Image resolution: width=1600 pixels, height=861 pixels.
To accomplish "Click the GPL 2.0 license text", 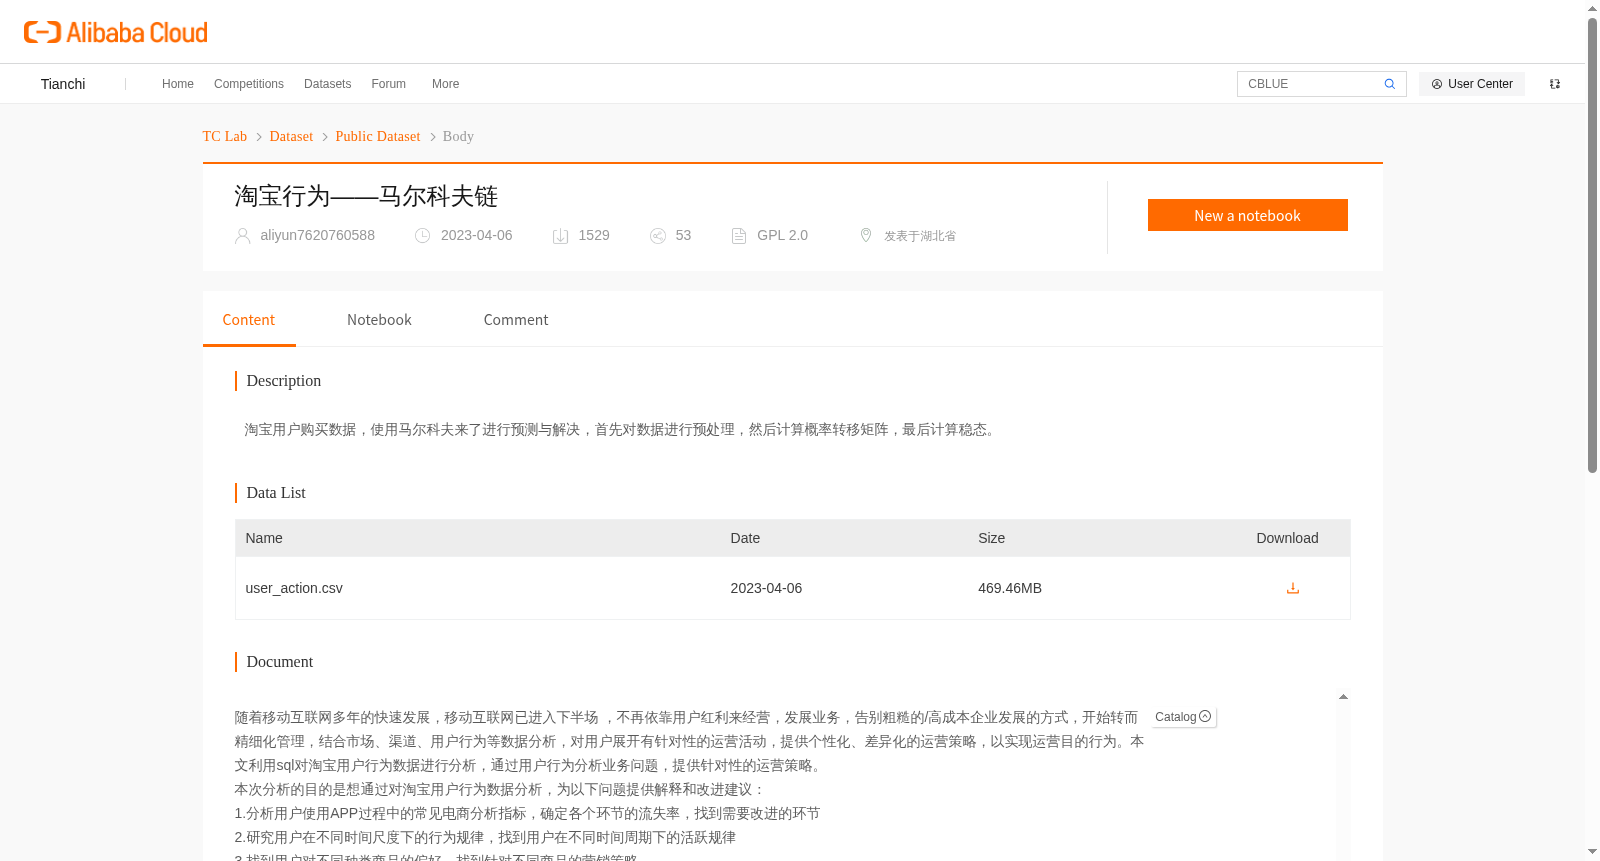I will point(782,235).
